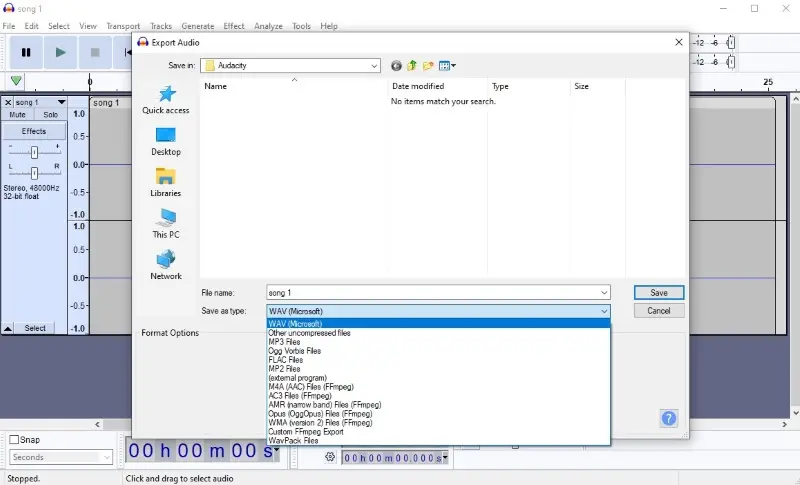800x485 pixels.
Task: Adjust the track gain slider
Action: 34,152
